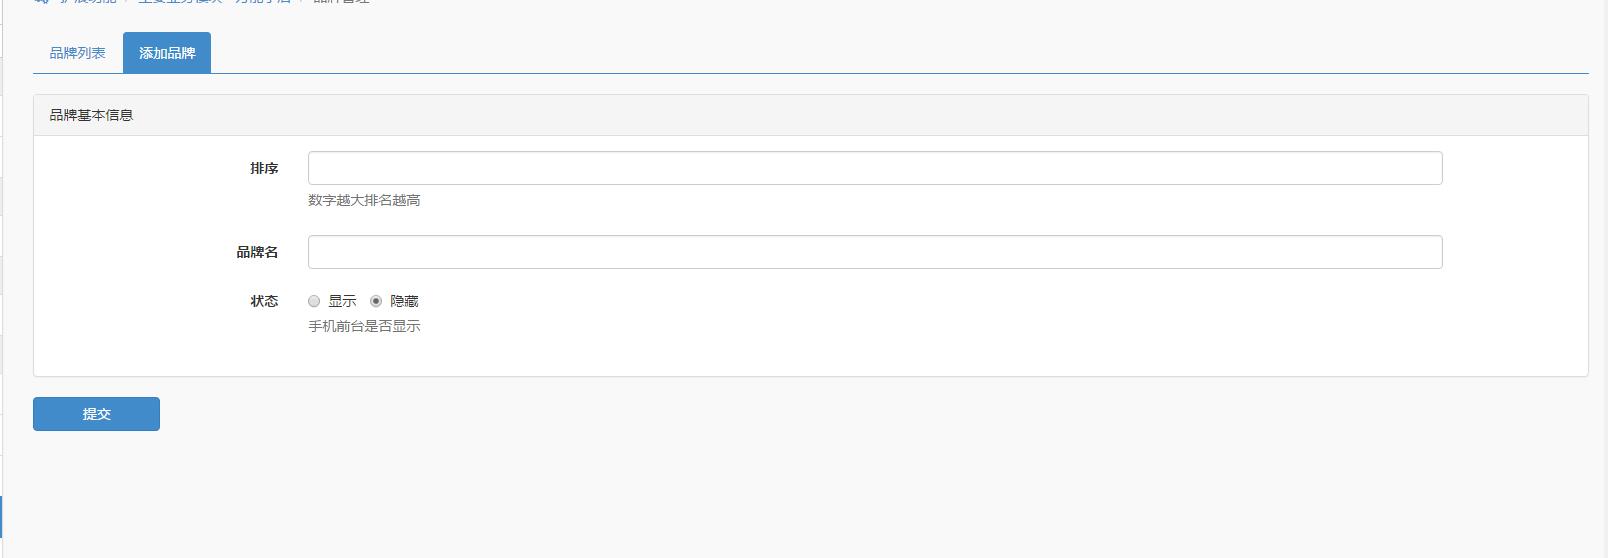Click the 状态 field label
1608x558 pixels.
pyautogui.click(x=264, y=301)
